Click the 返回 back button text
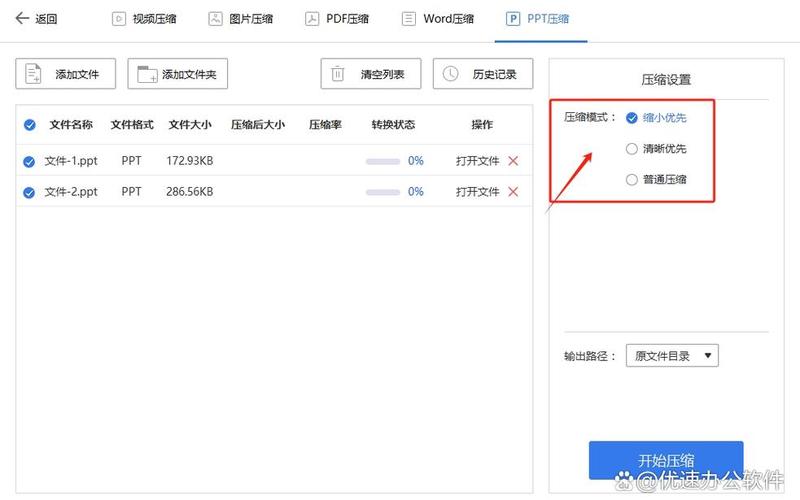This screenshot has height=500, width=800. coord(46,19)
